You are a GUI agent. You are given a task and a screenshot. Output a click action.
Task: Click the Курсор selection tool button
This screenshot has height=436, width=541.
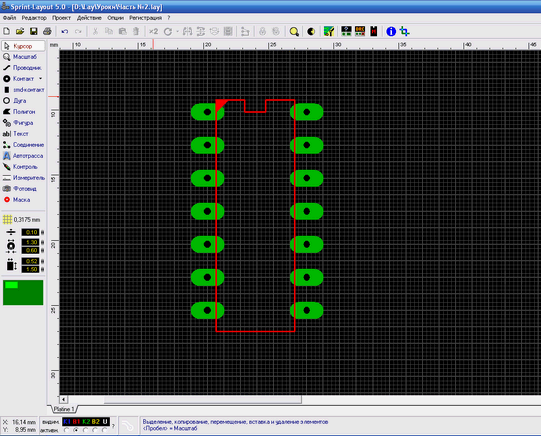(23, 46)
